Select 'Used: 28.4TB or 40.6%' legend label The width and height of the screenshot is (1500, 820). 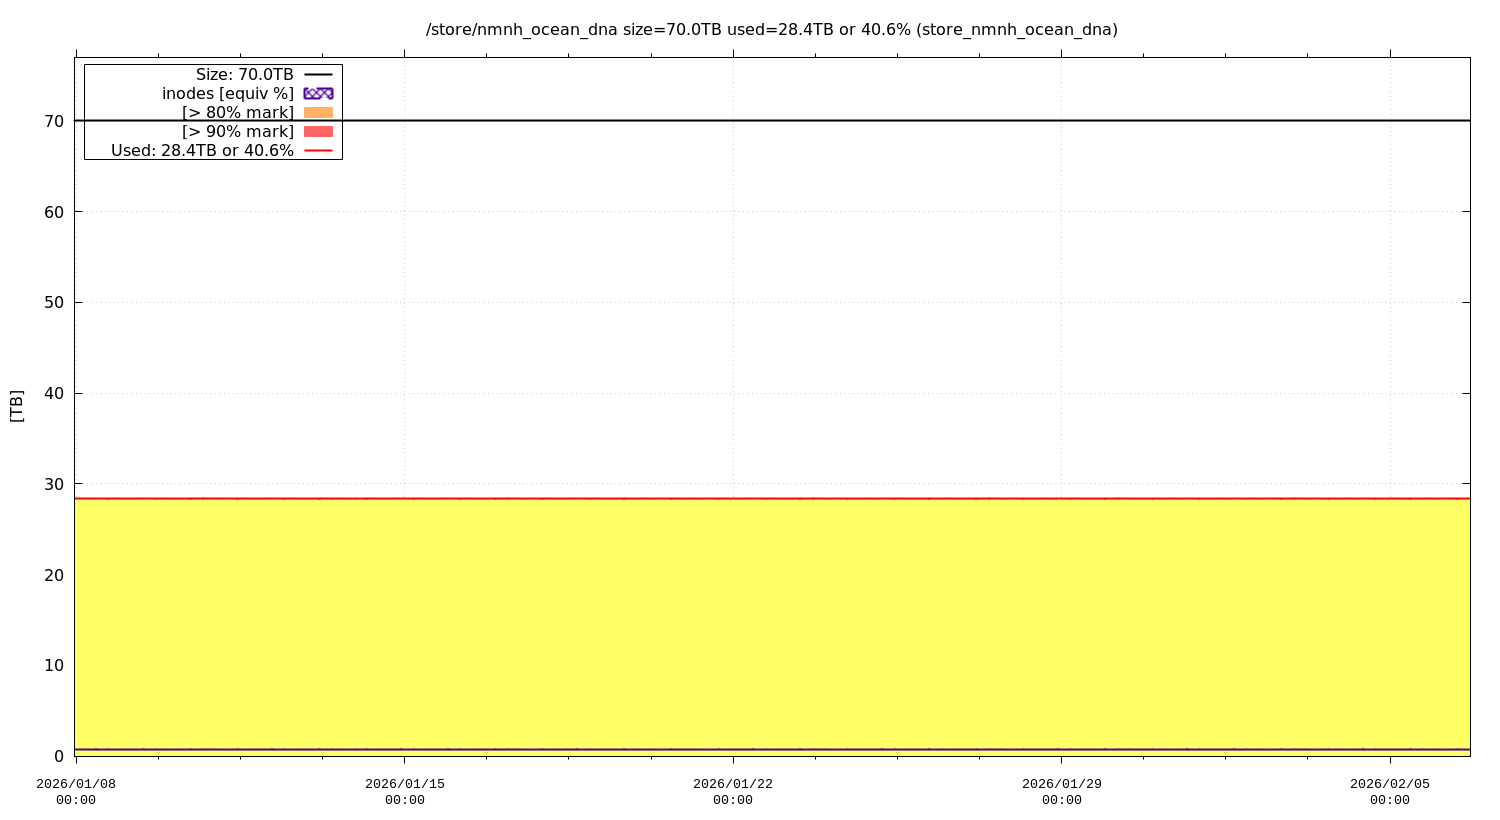click(202, 151)
